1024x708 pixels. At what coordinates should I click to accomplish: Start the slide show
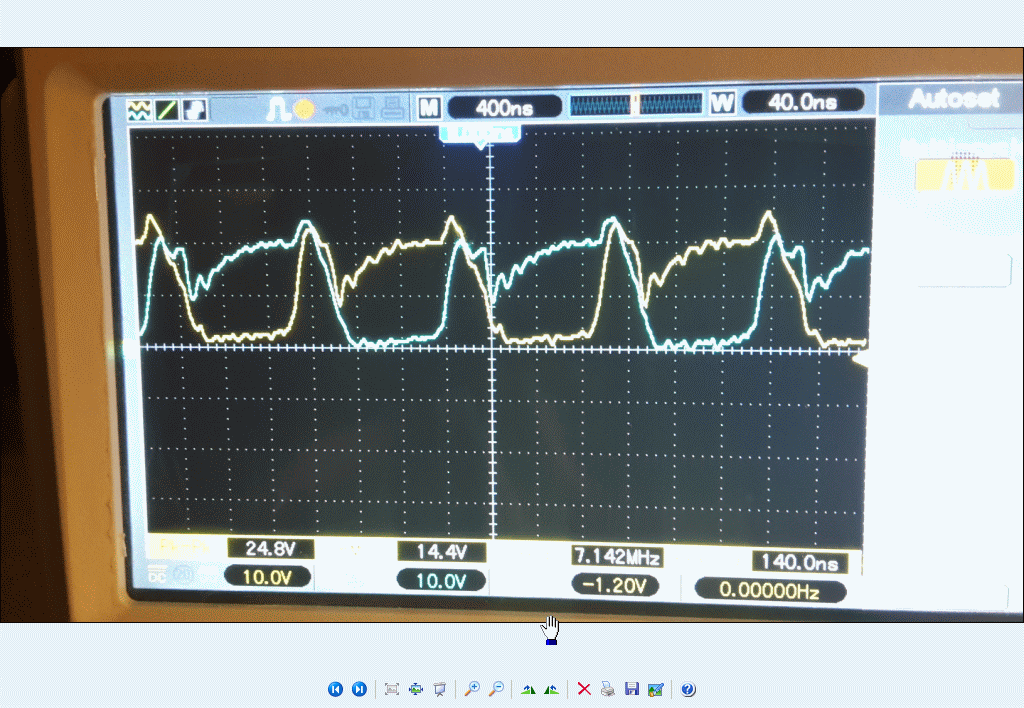pos(439,689)
